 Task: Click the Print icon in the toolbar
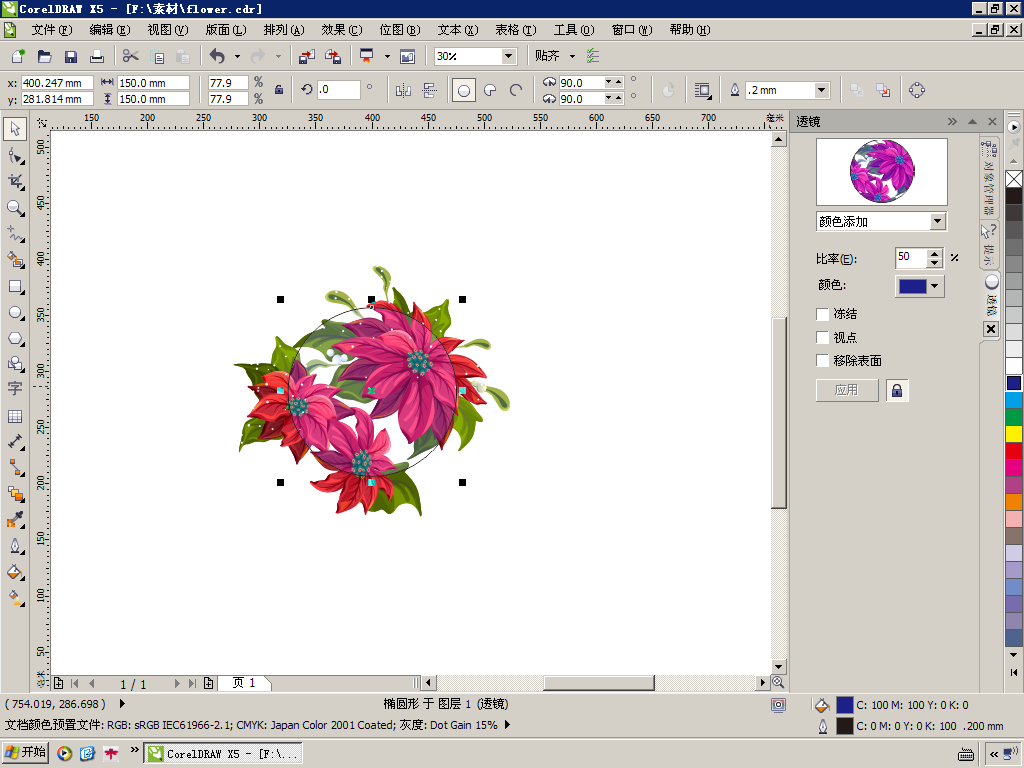(x=97, y=57)
